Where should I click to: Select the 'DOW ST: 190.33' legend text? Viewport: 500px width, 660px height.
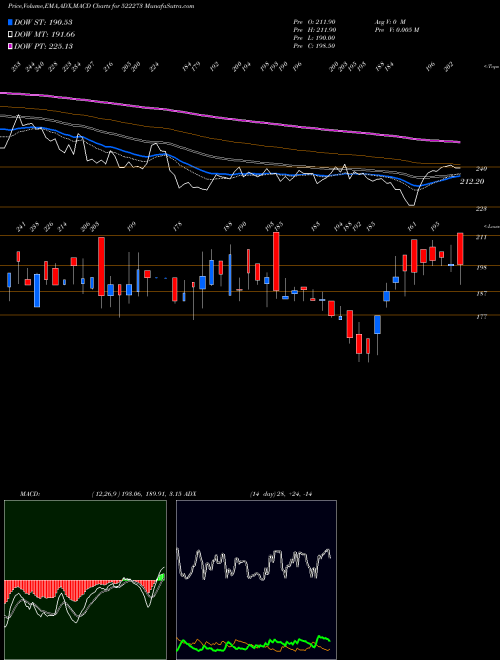pos(43,22)
